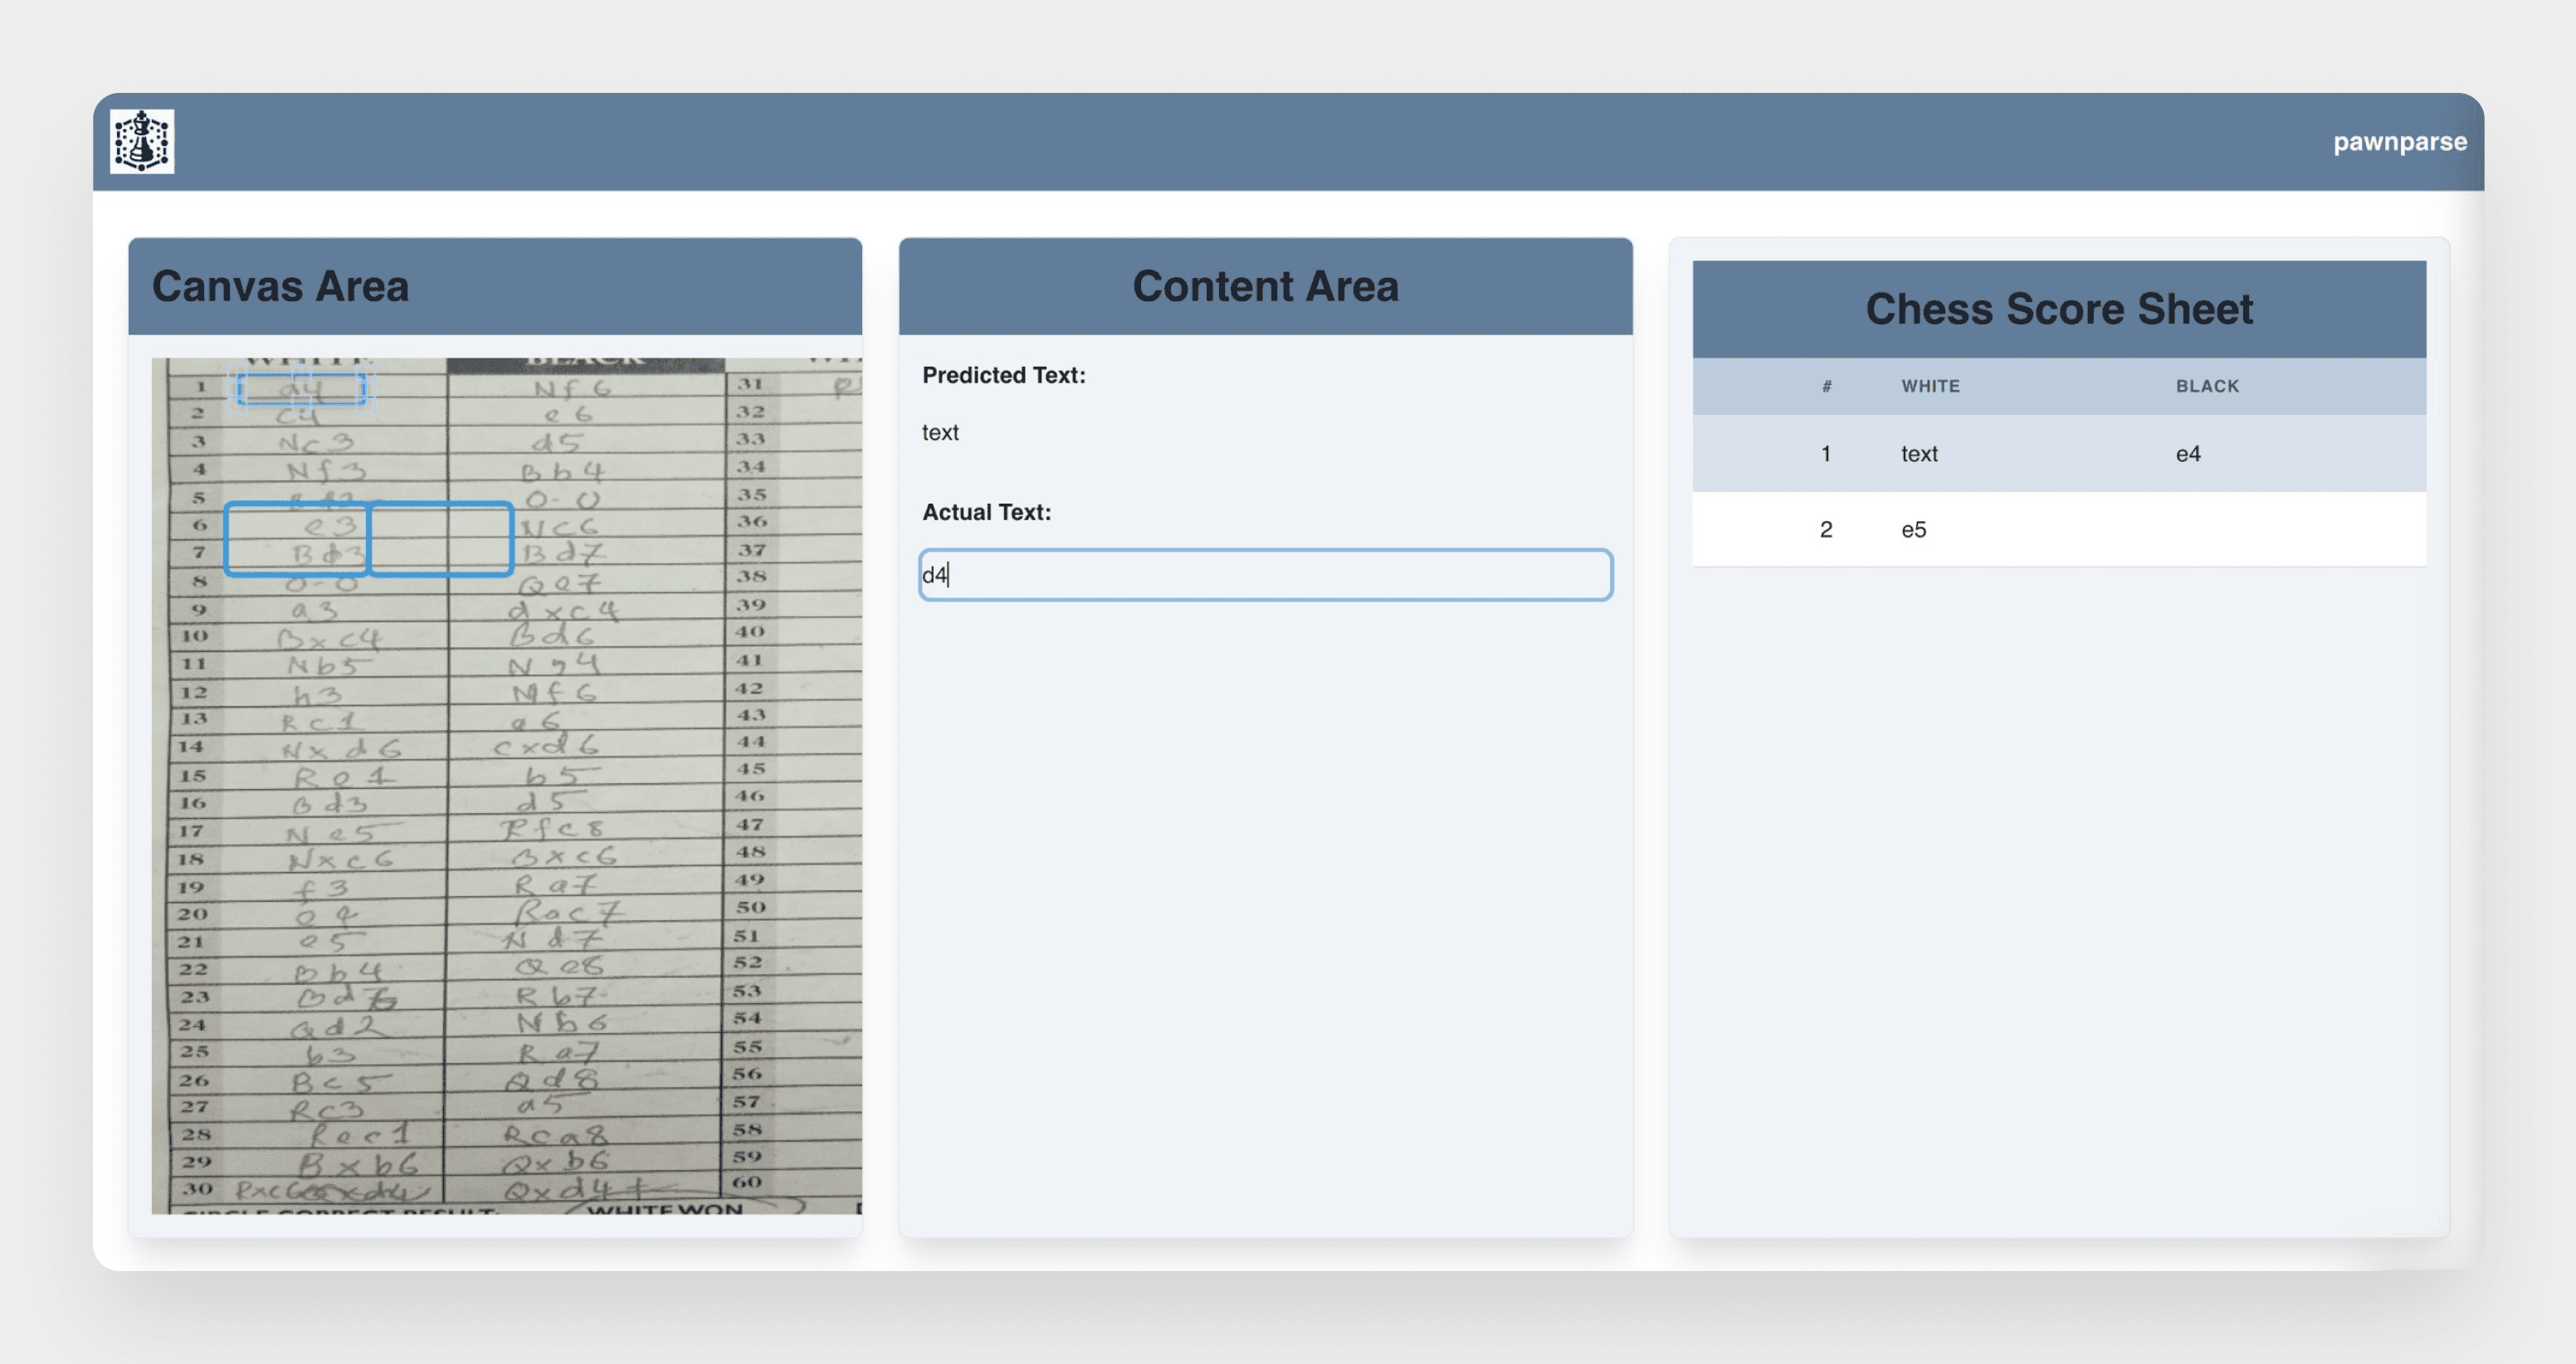Click the # column header
The width and height of the screenshot is (2576, 1364).
point(1826,386)
